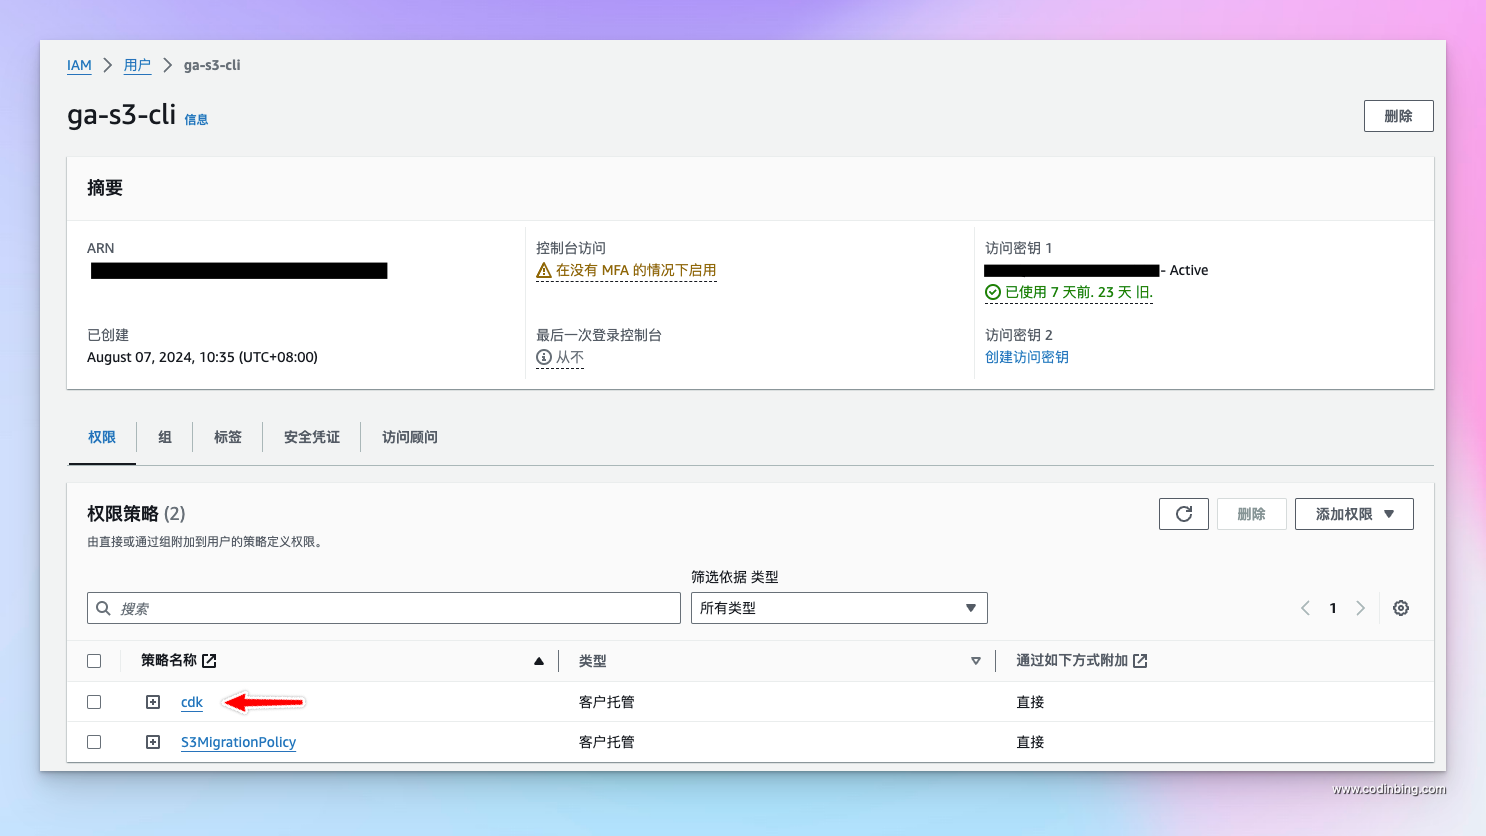Click page number 1 in pagination
The height and width of the screenshot is (836, 1486).
point(1333,608)
